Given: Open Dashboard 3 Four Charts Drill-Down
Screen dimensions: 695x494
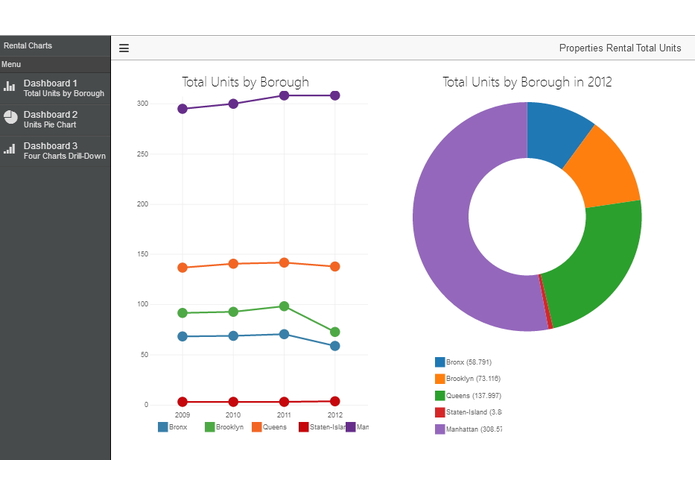Looking at the screenshot, I should coord(55,151).
